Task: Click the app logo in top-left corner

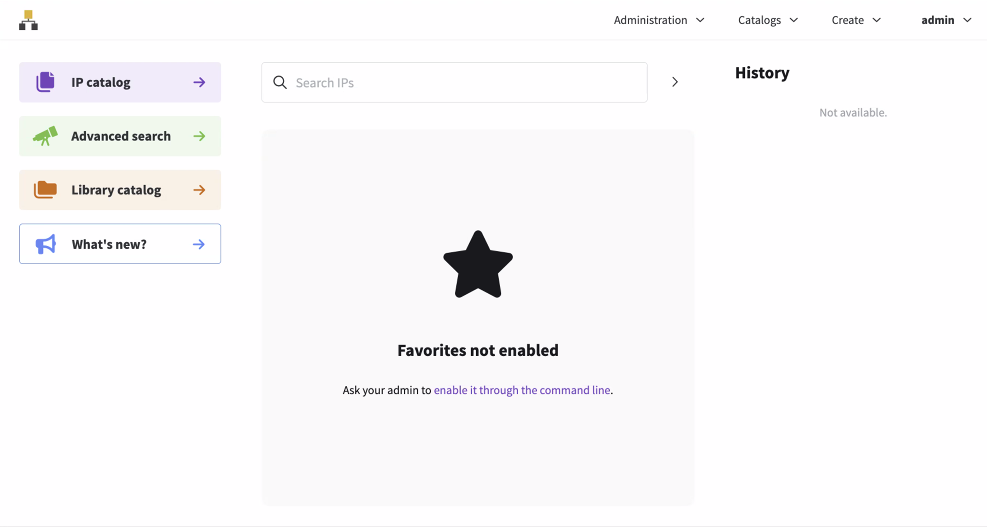Action: [28, 20]
